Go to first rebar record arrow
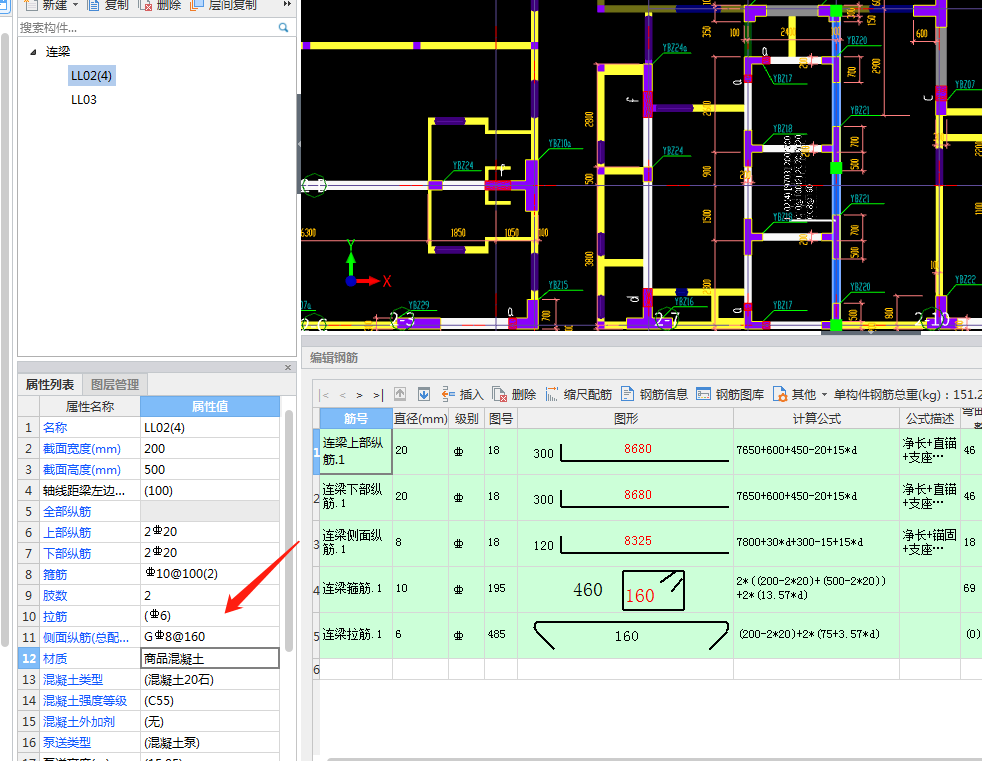 tap(324, 395)
